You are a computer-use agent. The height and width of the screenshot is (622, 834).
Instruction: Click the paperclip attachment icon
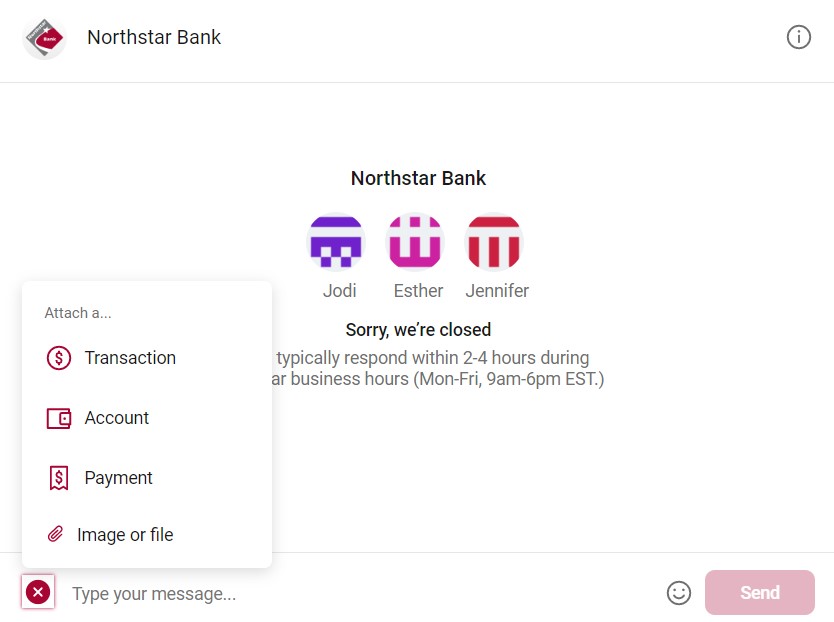tap(56, 535)
